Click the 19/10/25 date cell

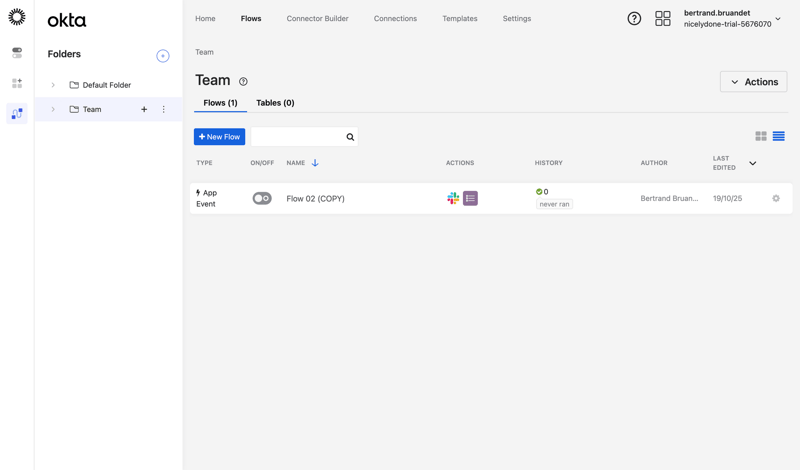point(727,198)
